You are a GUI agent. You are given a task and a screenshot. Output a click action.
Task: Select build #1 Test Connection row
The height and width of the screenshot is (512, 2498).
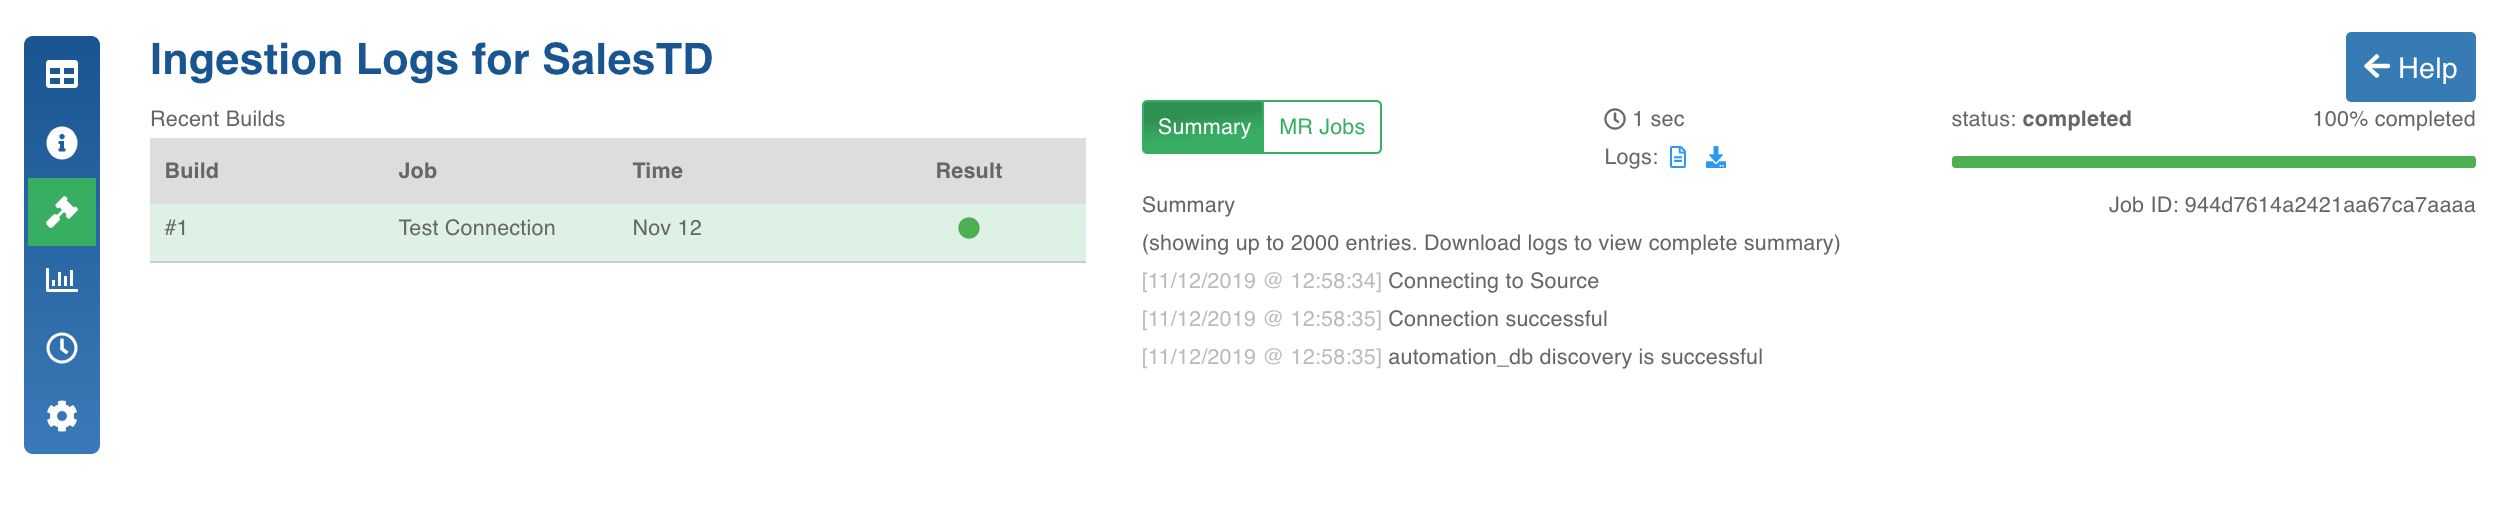point(618,228)
